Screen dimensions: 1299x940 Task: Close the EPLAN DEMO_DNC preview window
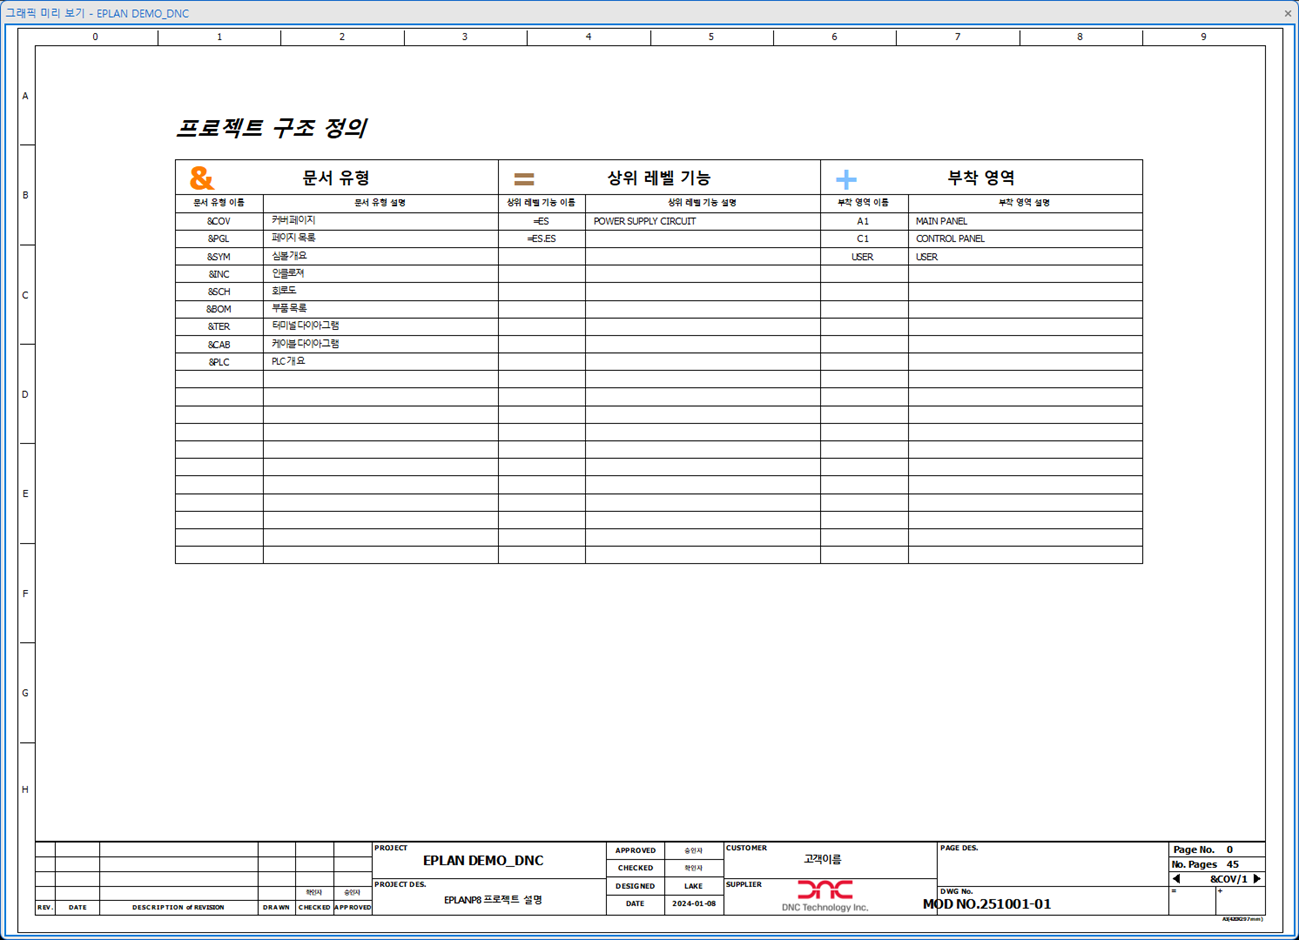(x=1288, y=13)
